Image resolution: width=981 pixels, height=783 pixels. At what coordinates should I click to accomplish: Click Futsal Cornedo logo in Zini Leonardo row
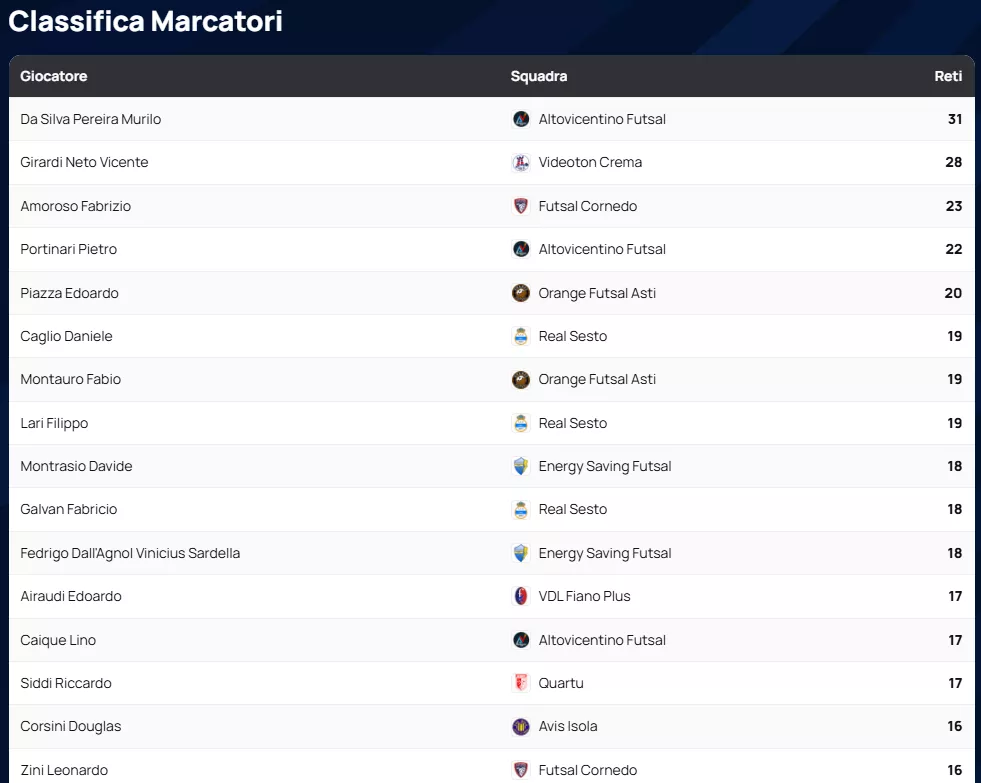(521, 770)
